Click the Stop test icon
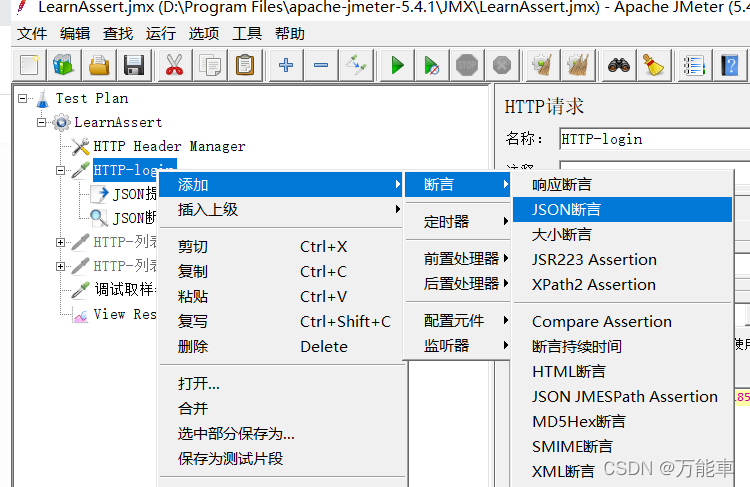This screenshot has width=750, height=487. click(467, 65)
